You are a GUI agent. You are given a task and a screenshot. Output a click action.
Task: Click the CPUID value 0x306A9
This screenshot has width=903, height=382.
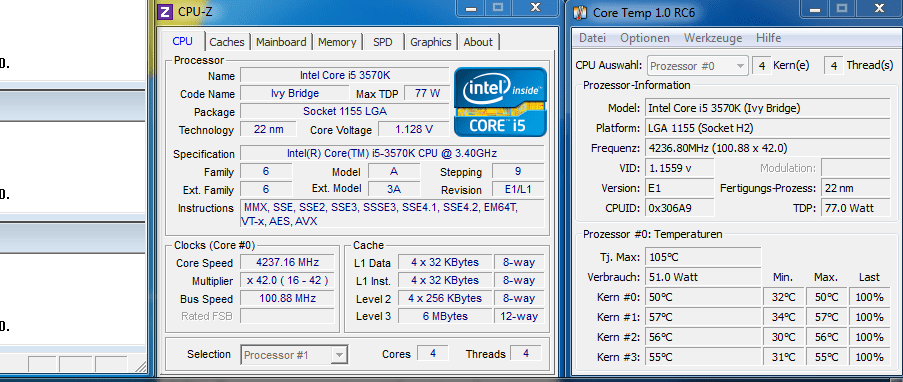[680, 208]
